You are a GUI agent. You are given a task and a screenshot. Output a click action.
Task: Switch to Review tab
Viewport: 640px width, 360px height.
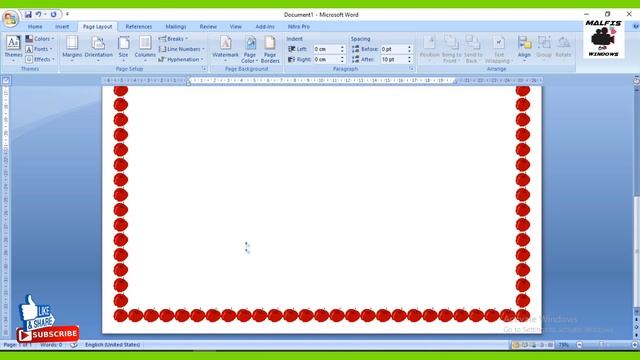[208, 27]
